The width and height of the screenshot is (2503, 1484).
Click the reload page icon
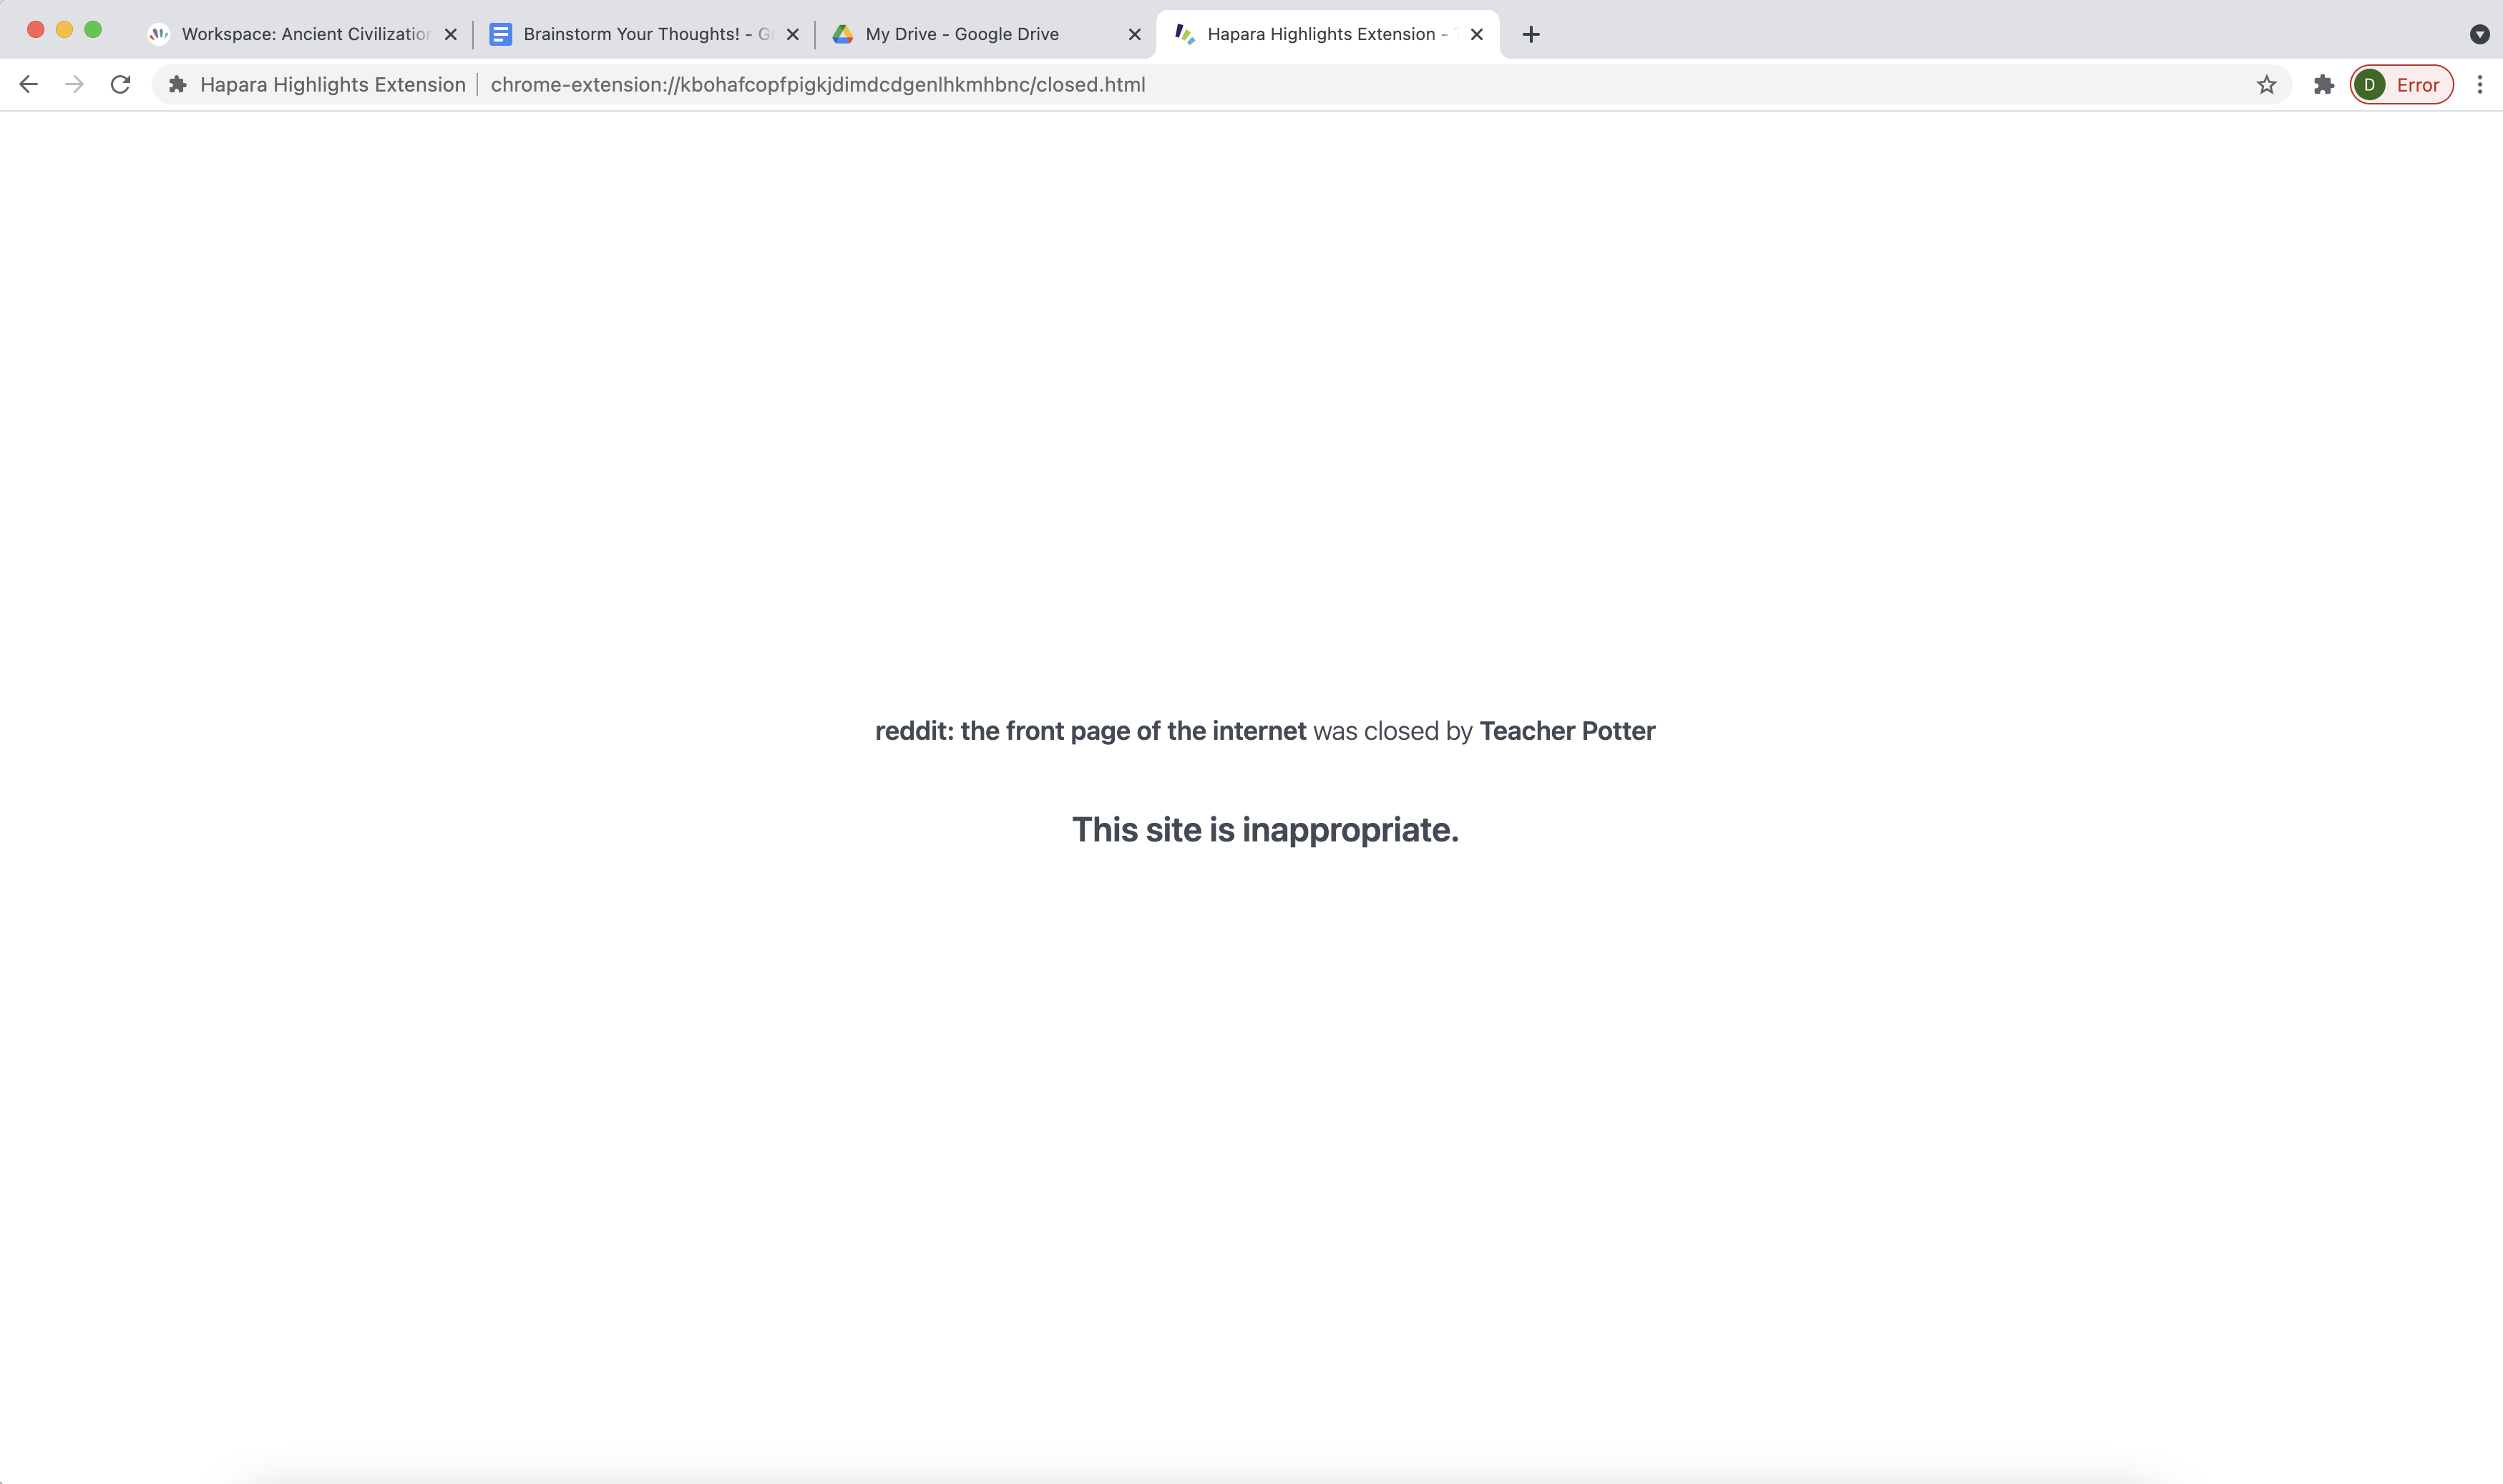pos(119,84)
